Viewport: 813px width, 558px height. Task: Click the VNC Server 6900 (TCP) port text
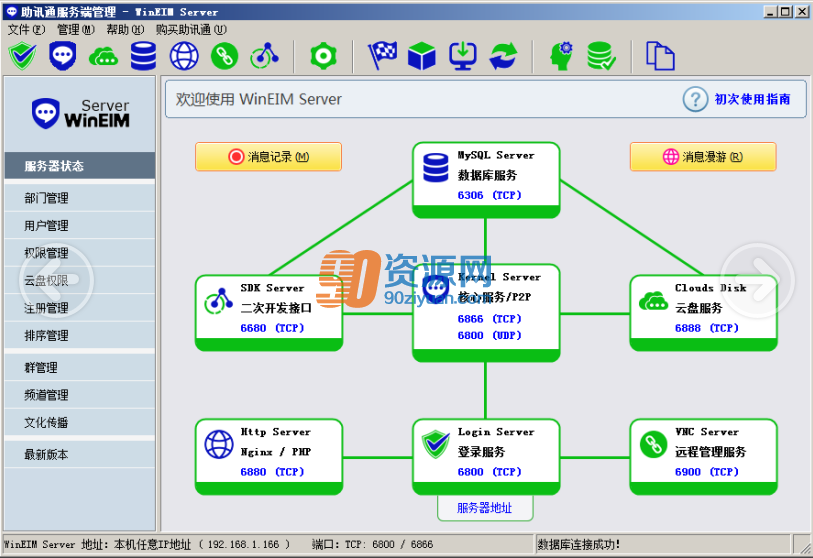pos(707,471)
